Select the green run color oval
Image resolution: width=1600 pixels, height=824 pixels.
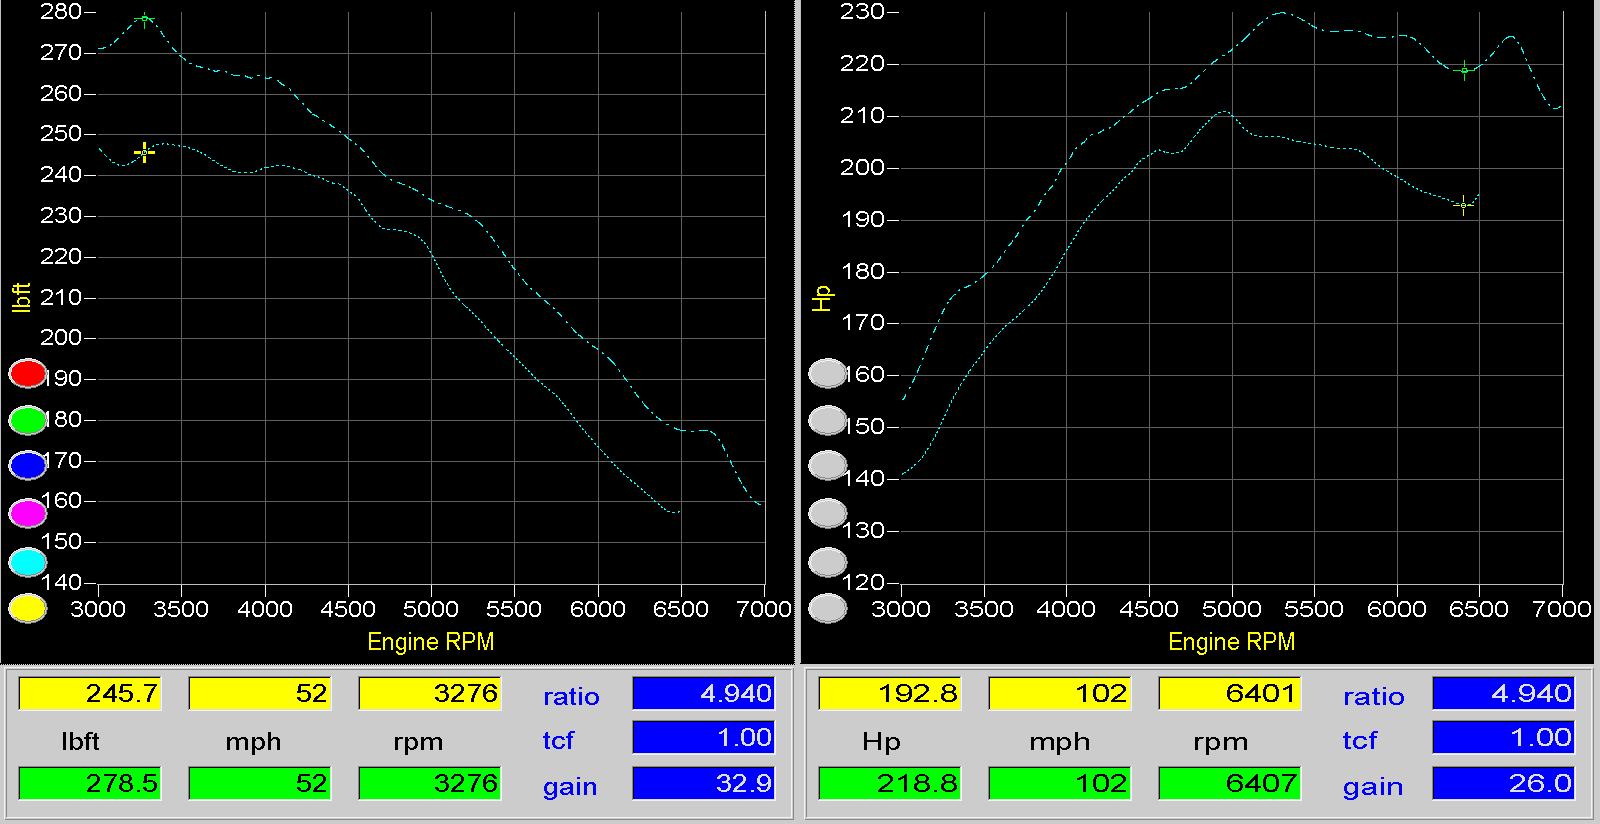(28, 420)
